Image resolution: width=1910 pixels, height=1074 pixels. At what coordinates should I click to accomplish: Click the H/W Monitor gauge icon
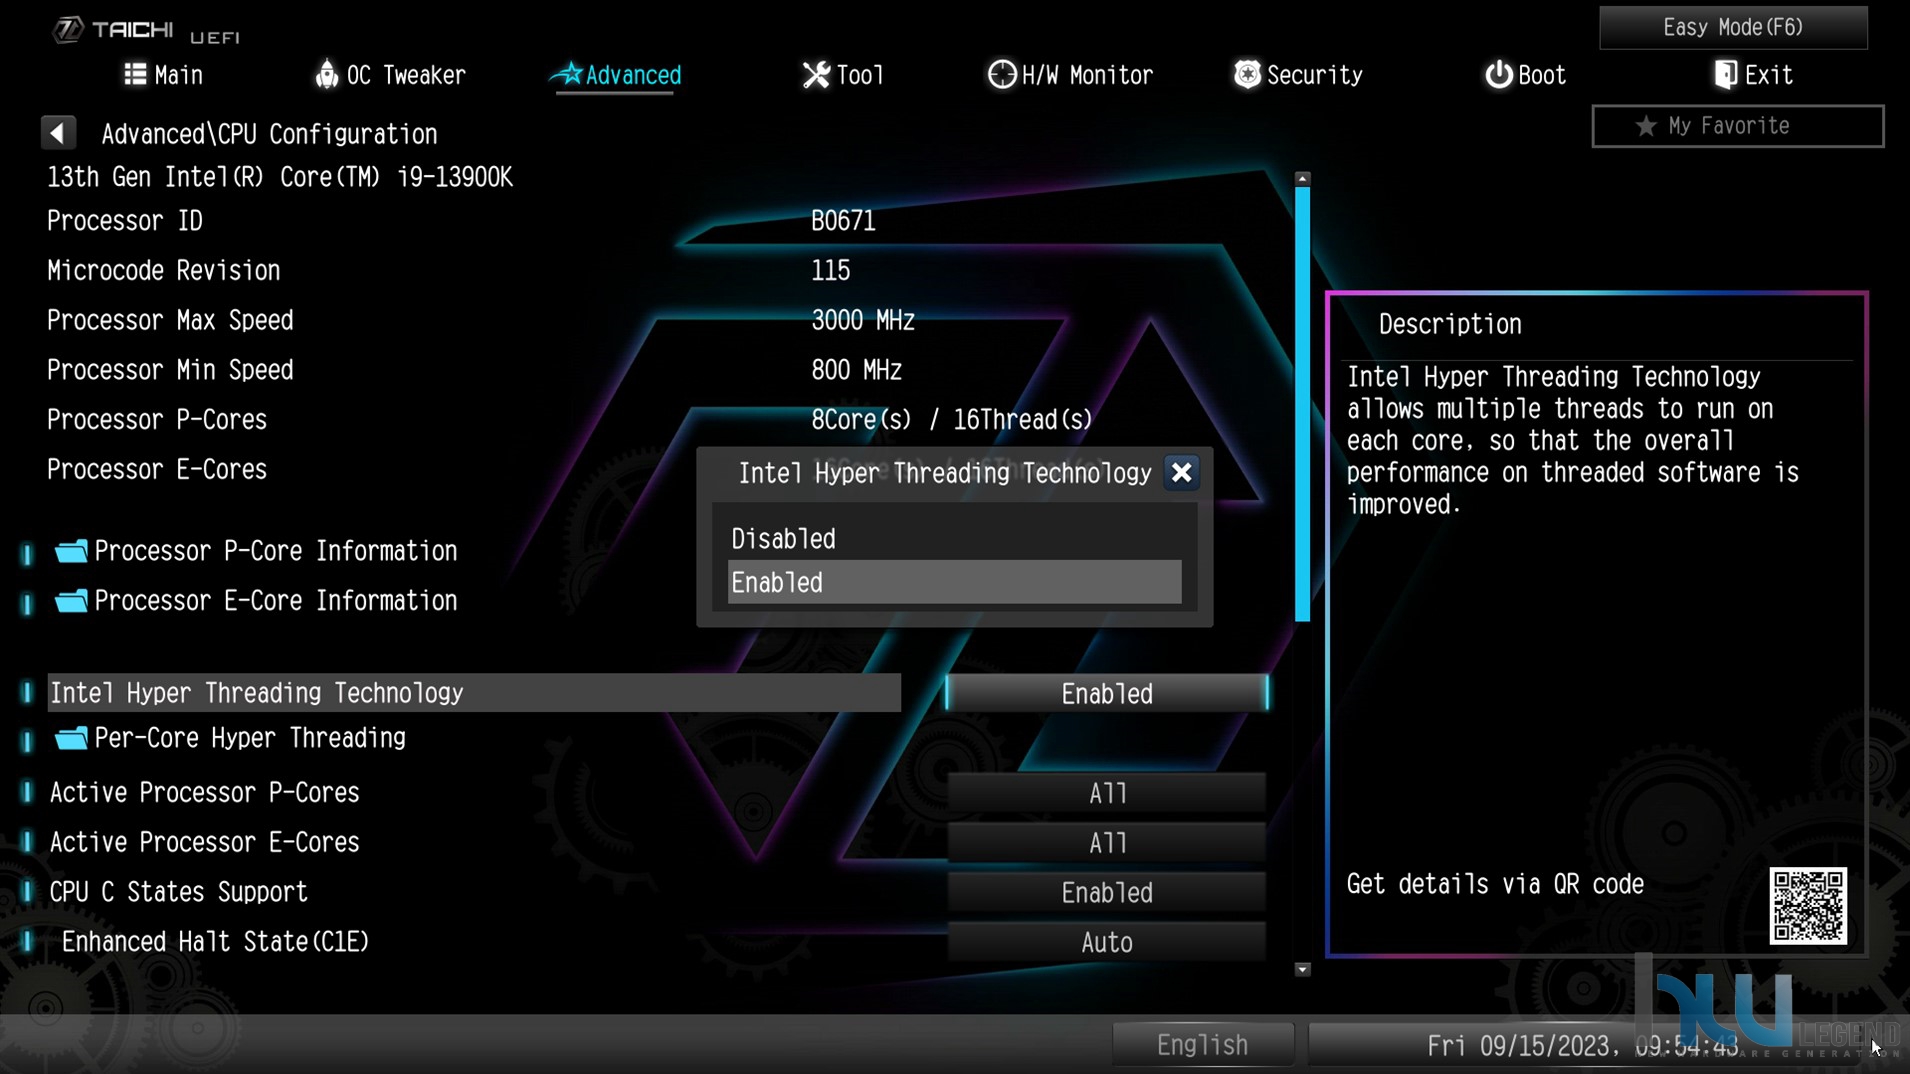(1001, 75)
